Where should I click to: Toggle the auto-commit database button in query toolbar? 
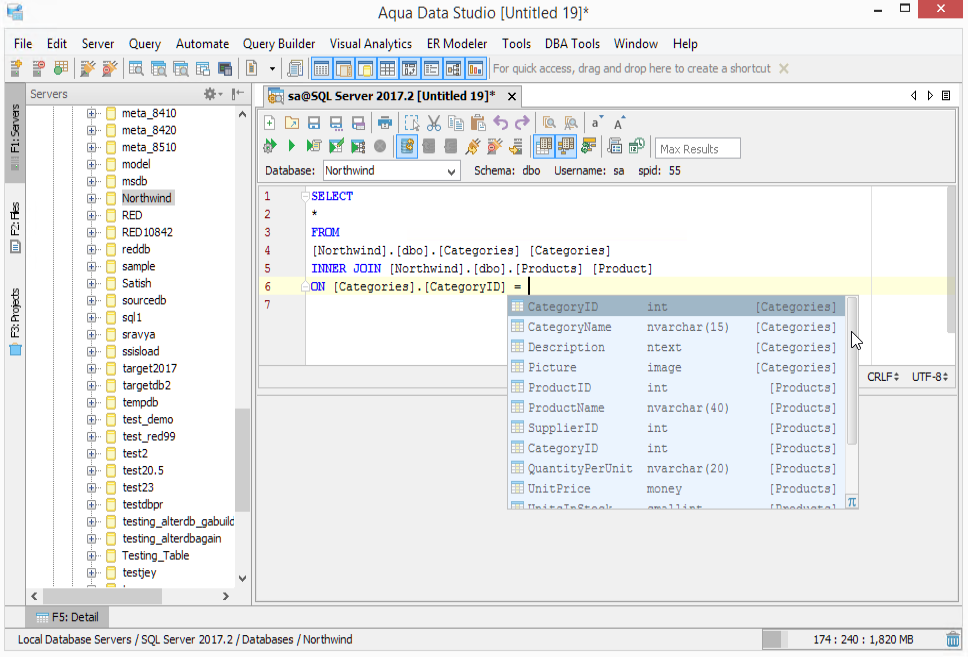click(x=407, y=147)
